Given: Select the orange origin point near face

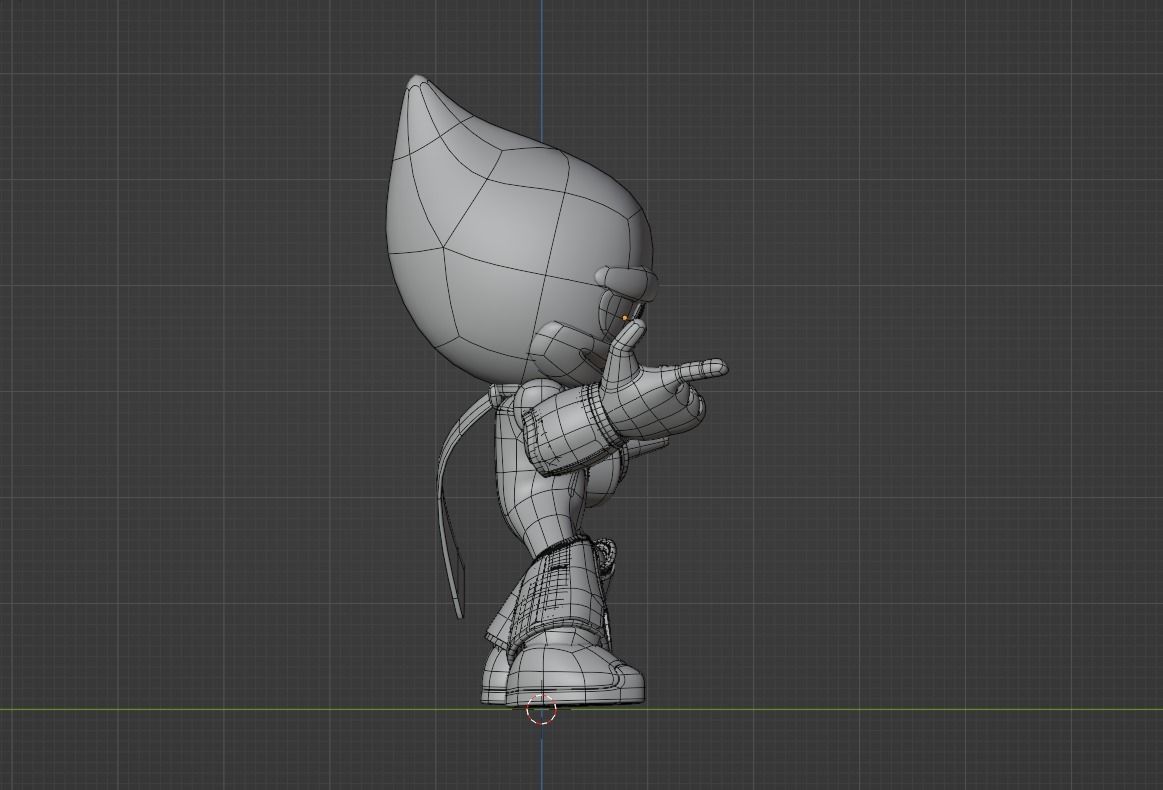Looking at the screenshot, I should pyautogui.click(x=625, y=317).
